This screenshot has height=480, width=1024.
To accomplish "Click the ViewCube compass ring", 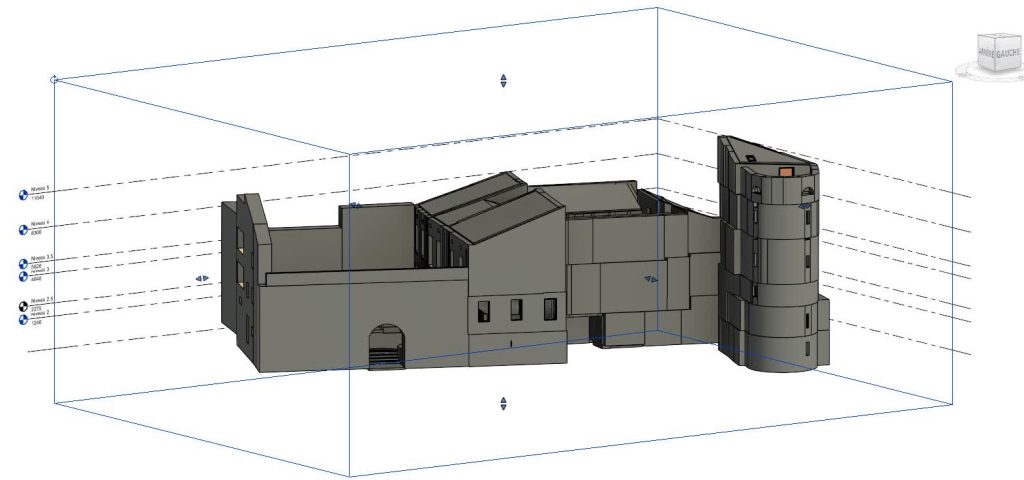I will pos(964,72).
